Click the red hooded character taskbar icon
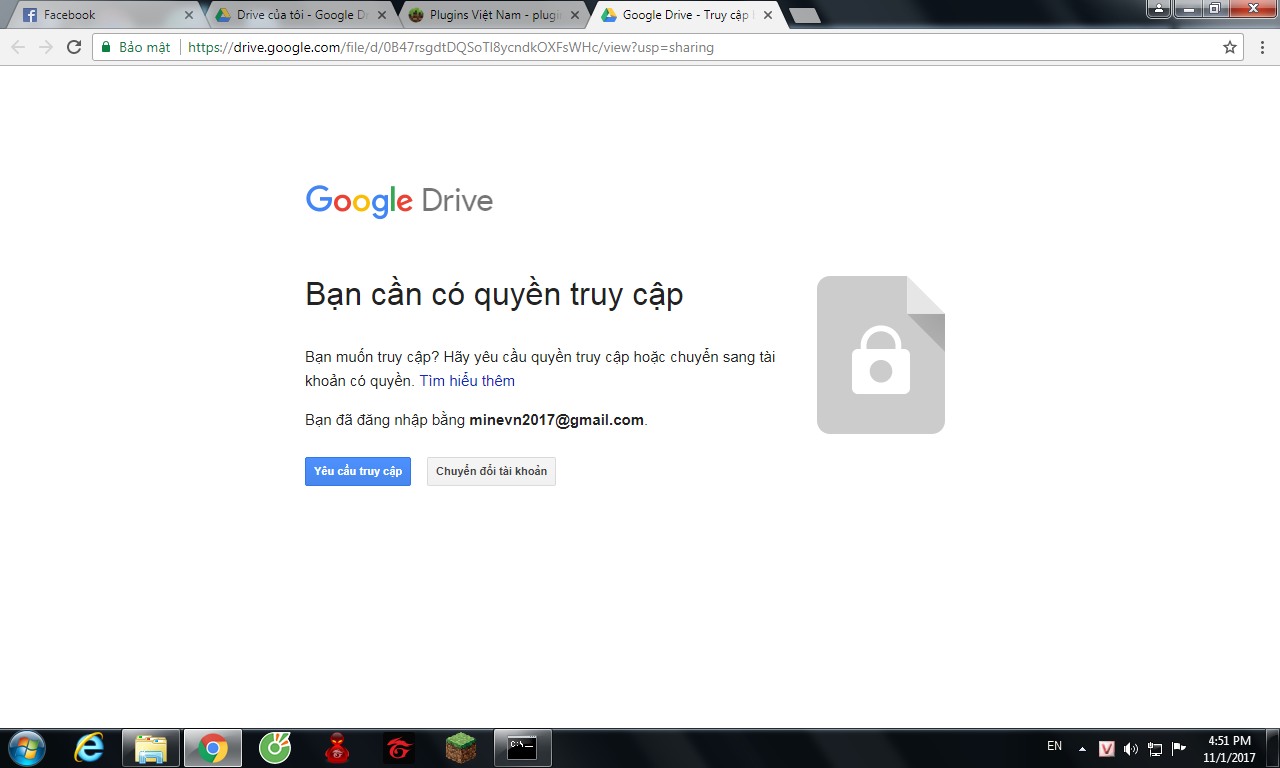Viewport: 1280px width, 768px height. point(336,748)
